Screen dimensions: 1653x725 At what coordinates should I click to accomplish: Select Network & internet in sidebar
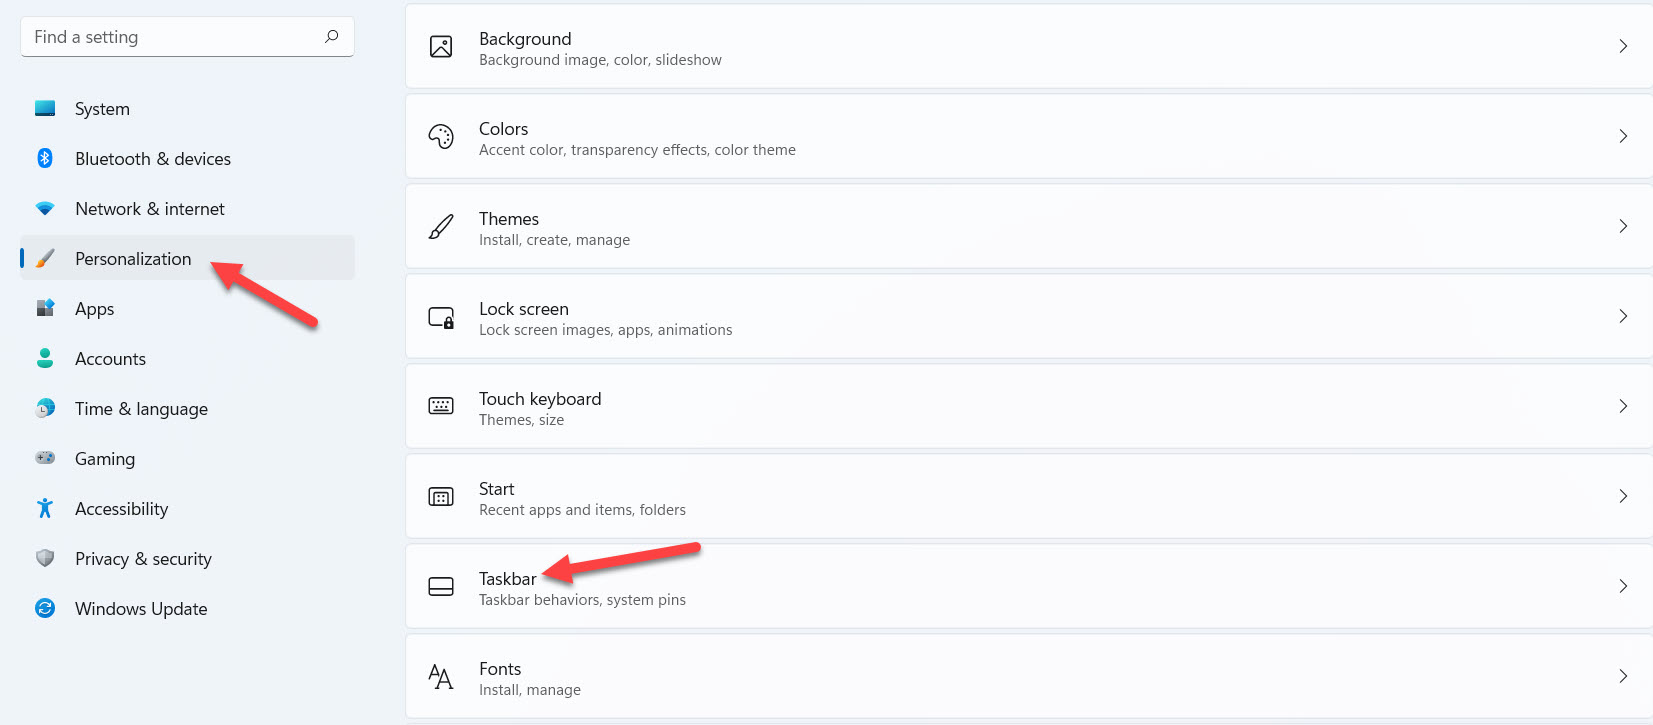coord(149,209)
